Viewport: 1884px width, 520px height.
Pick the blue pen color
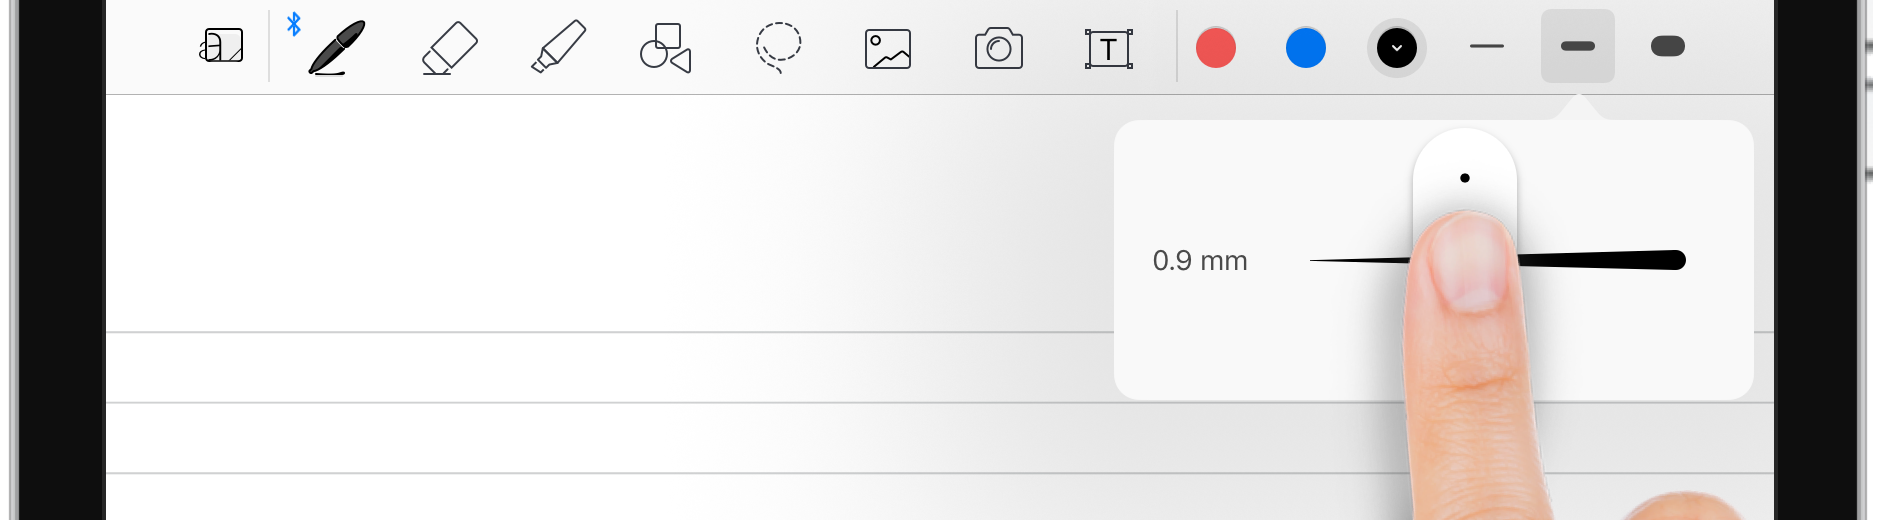[1306, 47]
